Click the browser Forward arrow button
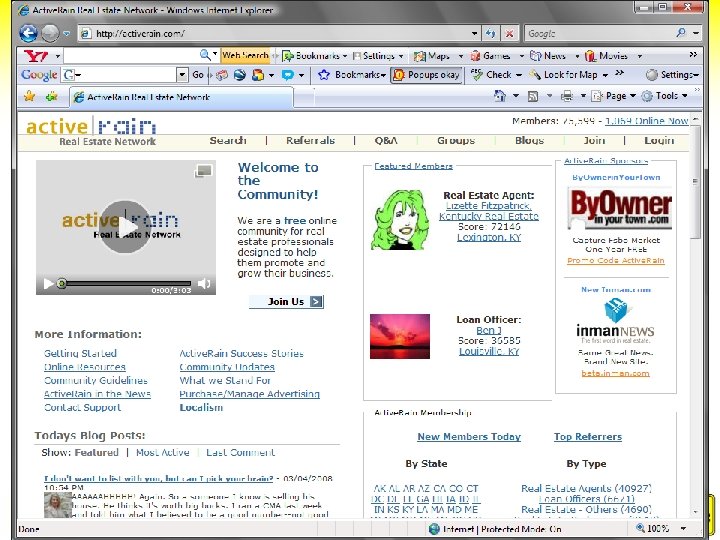Viewport: 720px width, 540px height. tap(50, 33)
